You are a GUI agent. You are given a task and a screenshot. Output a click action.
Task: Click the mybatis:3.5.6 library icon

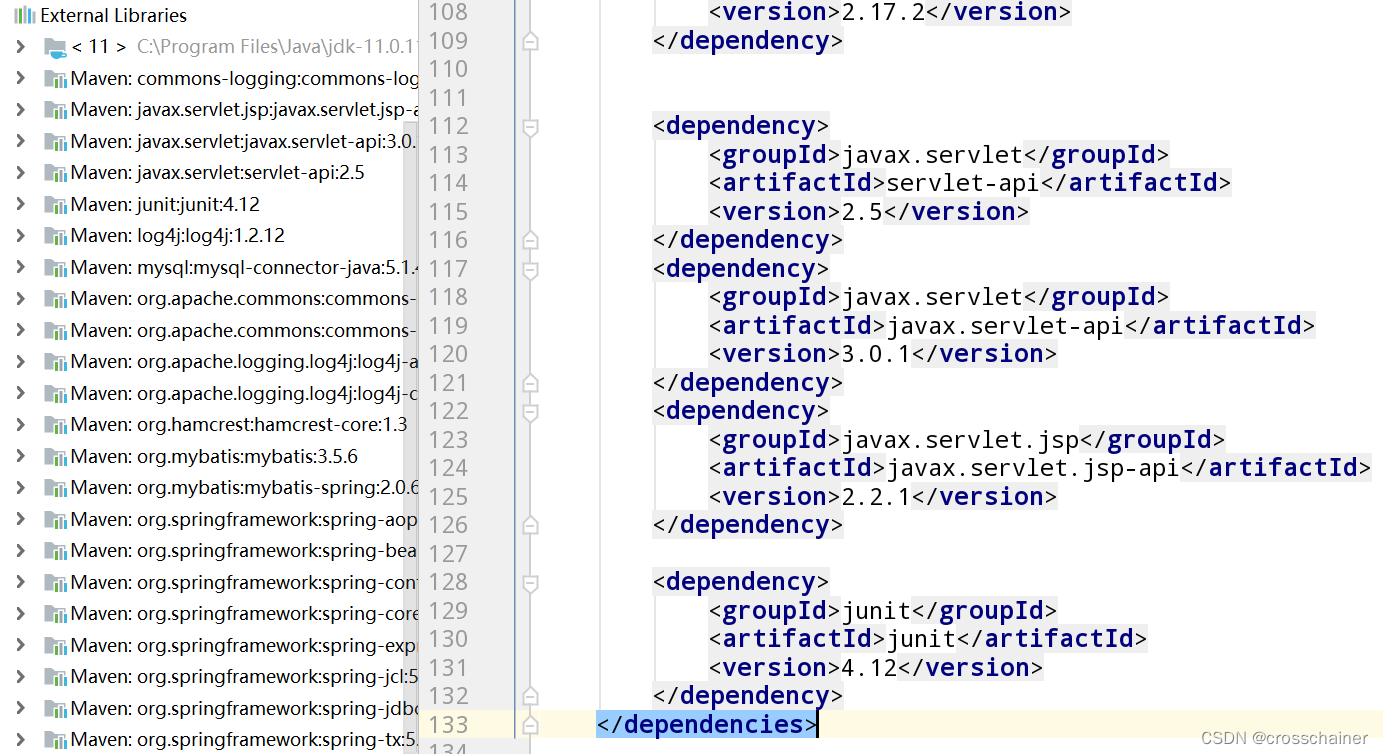point(55,457)
